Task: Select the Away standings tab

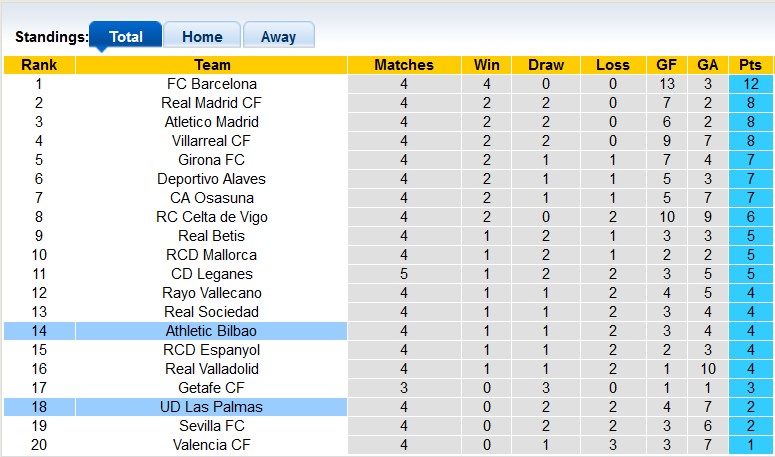Action: (278, 36)
